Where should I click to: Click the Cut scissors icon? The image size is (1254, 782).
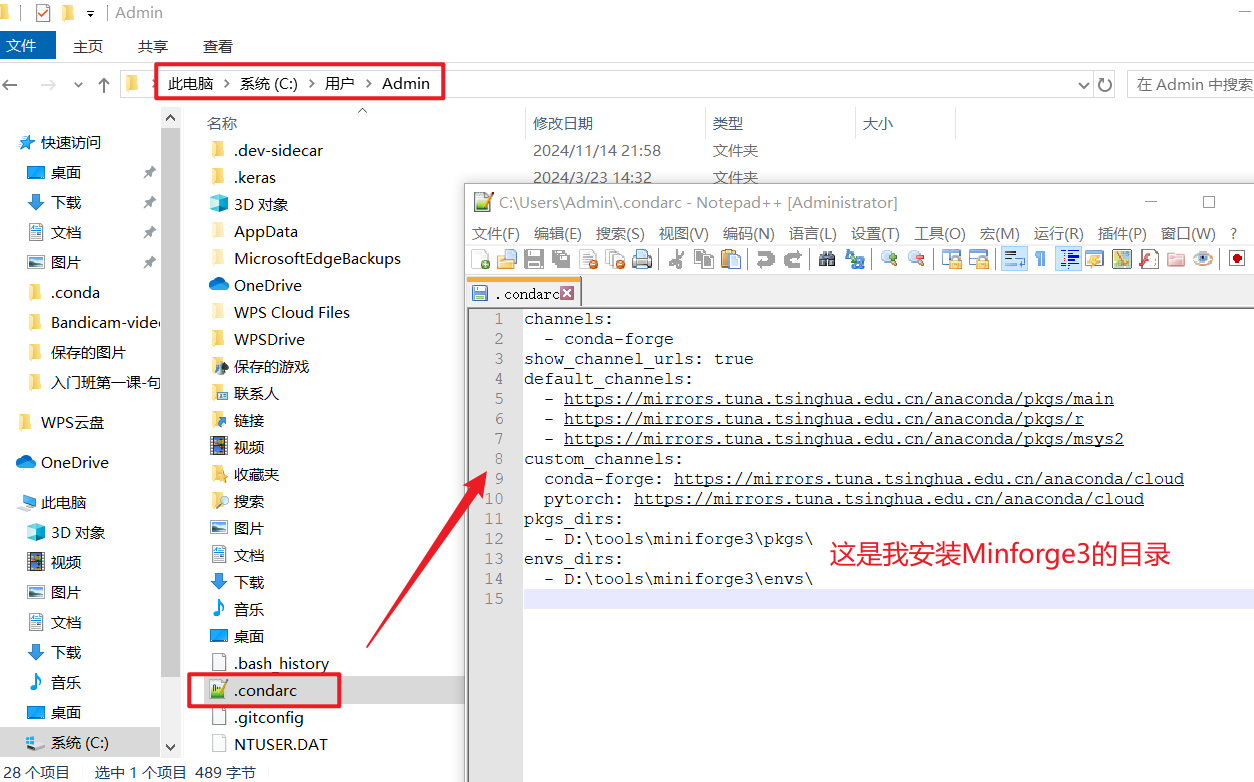pyautogui.click(x=676, y=259)
